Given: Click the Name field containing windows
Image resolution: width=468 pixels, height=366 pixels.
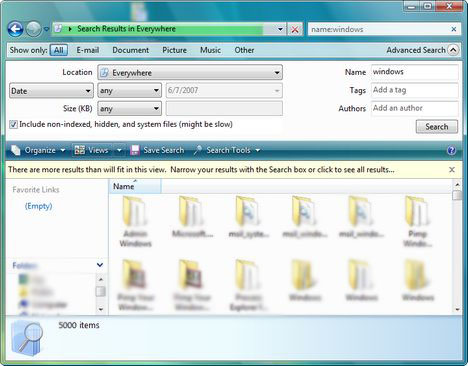Looking at the screenshot, I should pos(414,72).
